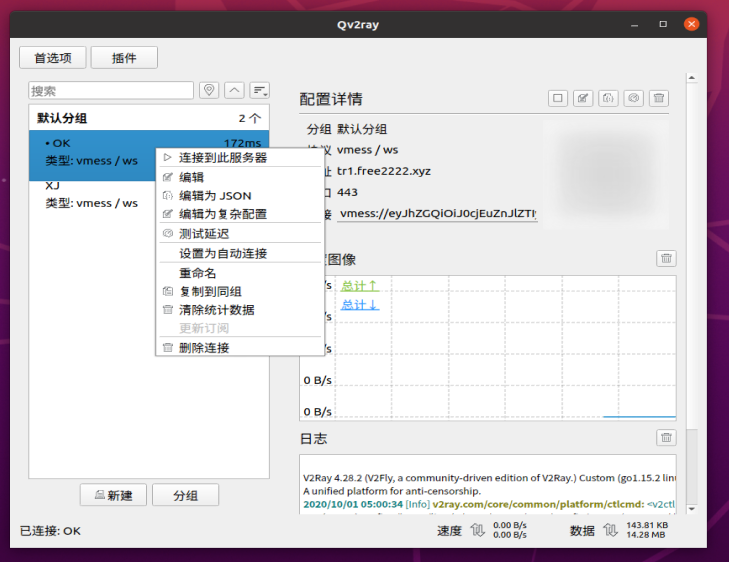
Task: Click the 数据 arrows icon in status bar
Action: click(610, 530)
